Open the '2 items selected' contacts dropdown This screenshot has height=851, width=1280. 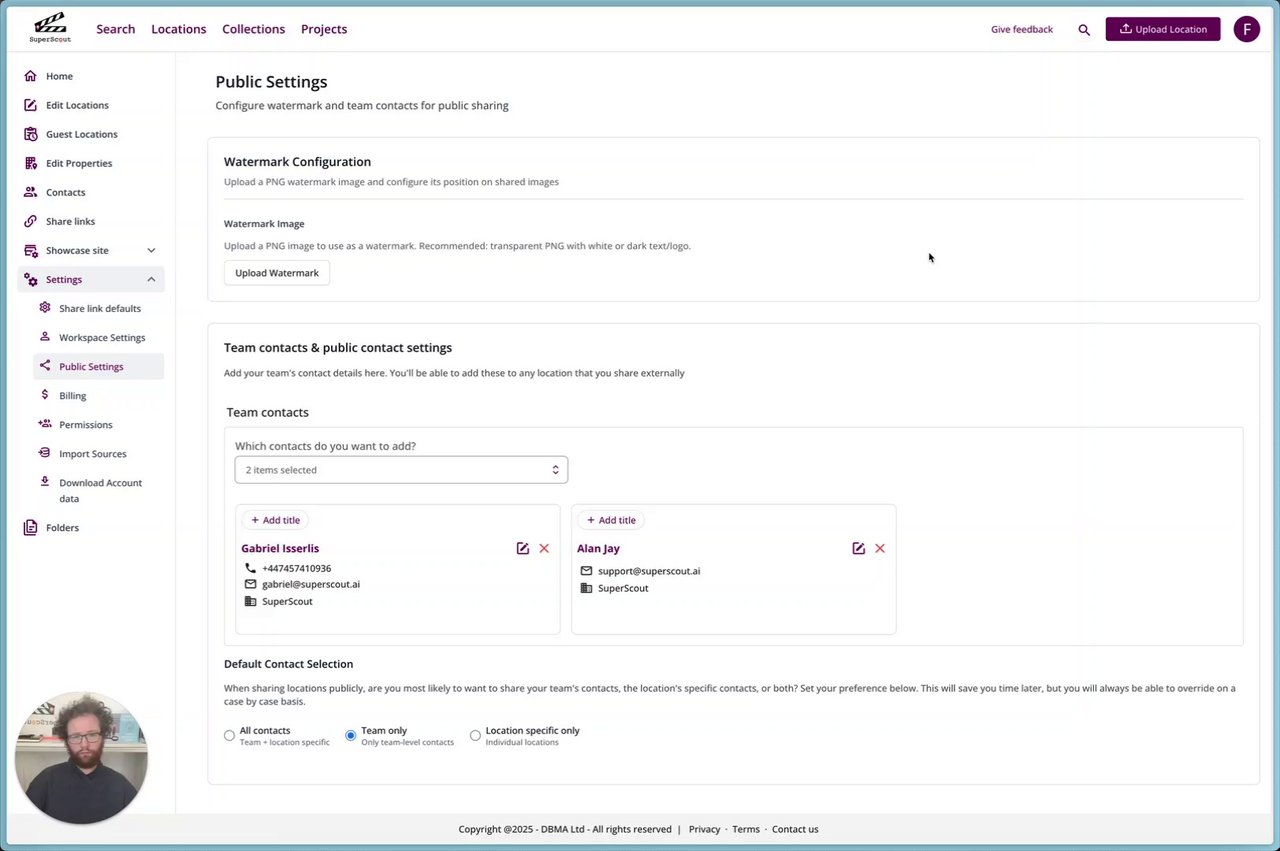401,470
